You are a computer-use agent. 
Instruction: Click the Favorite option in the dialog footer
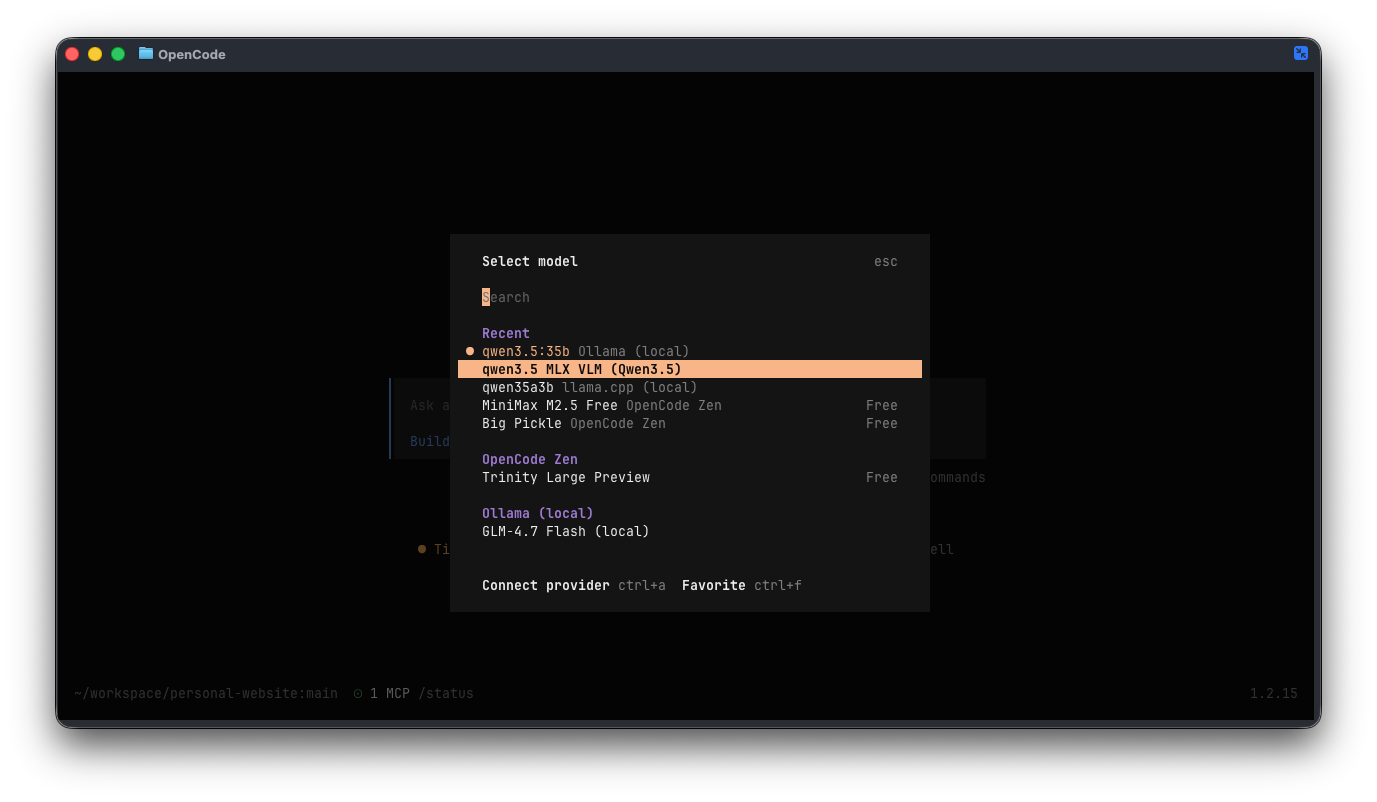coord(713,585)
